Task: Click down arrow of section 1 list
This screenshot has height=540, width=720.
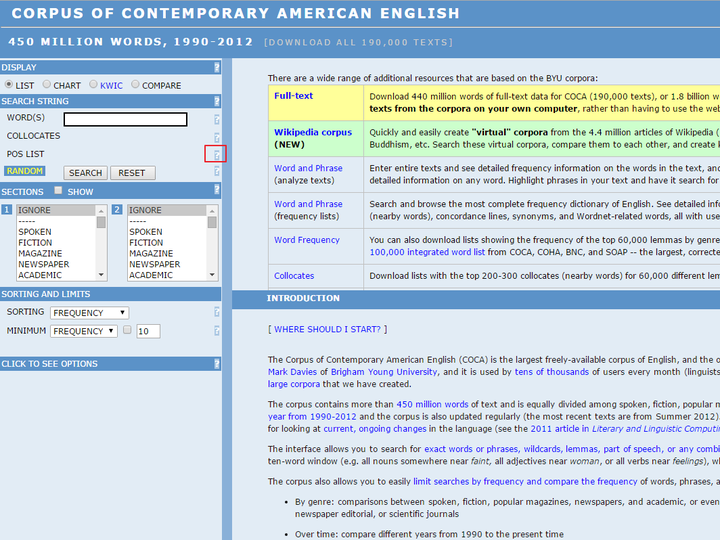Action: tap(101, 275)
